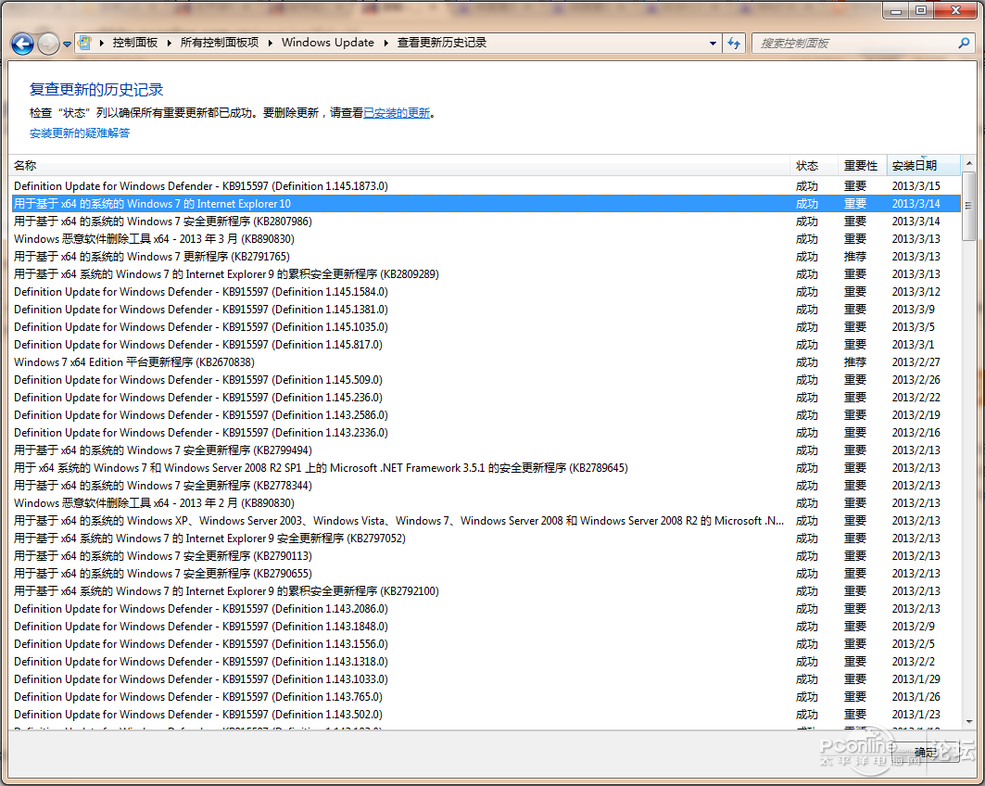Click the scrollbar down arrow of the list

(x=969, y=720)
